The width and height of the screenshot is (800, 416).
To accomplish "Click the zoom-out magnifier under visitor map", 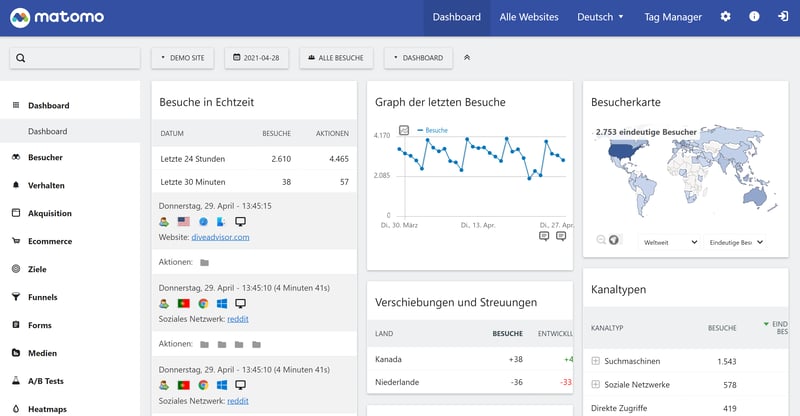I will 601,240.
